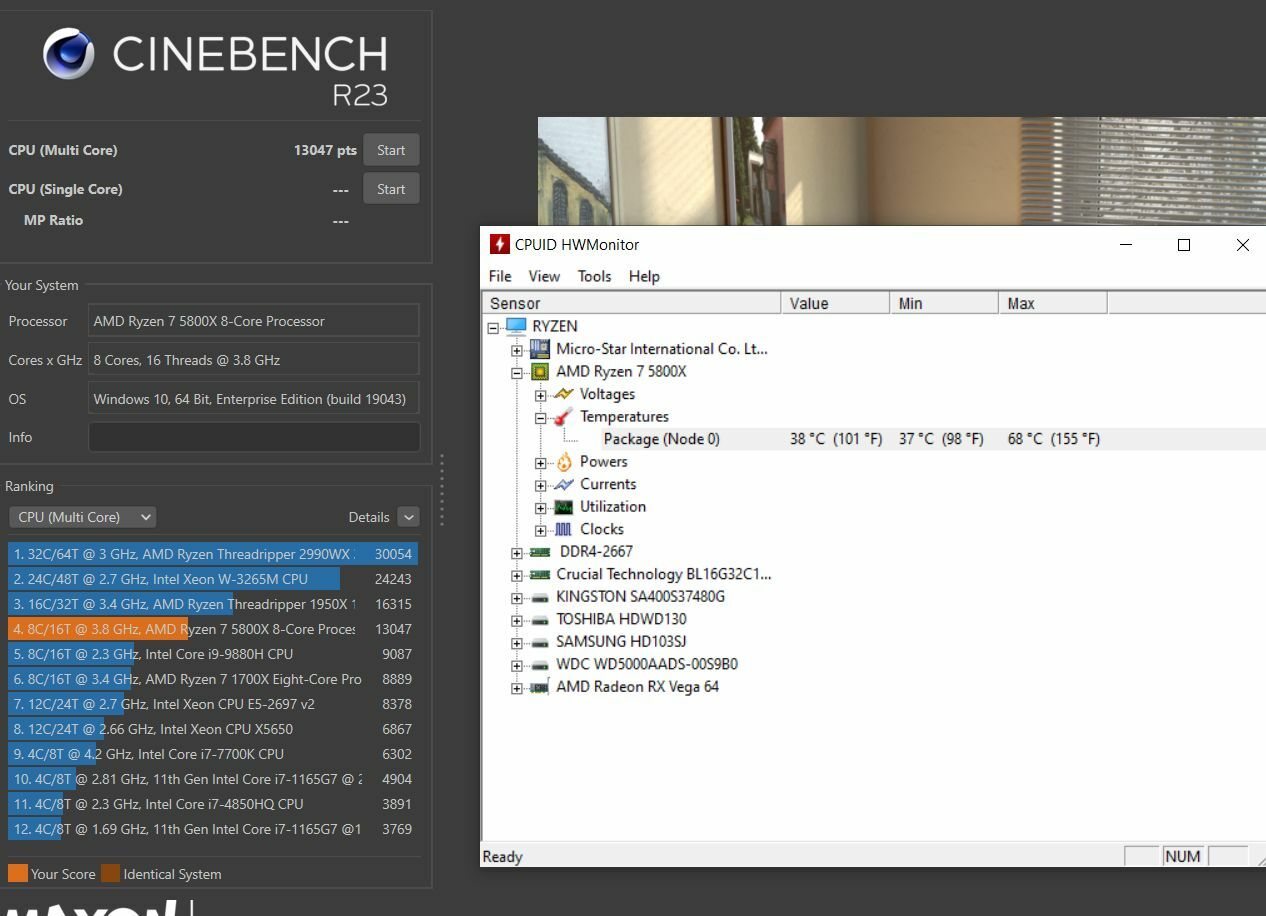This screenshot has width=1266, height=916.
Task: Click the SAMSUNG HD103SJ drive icon
Action: pos(540,642)
